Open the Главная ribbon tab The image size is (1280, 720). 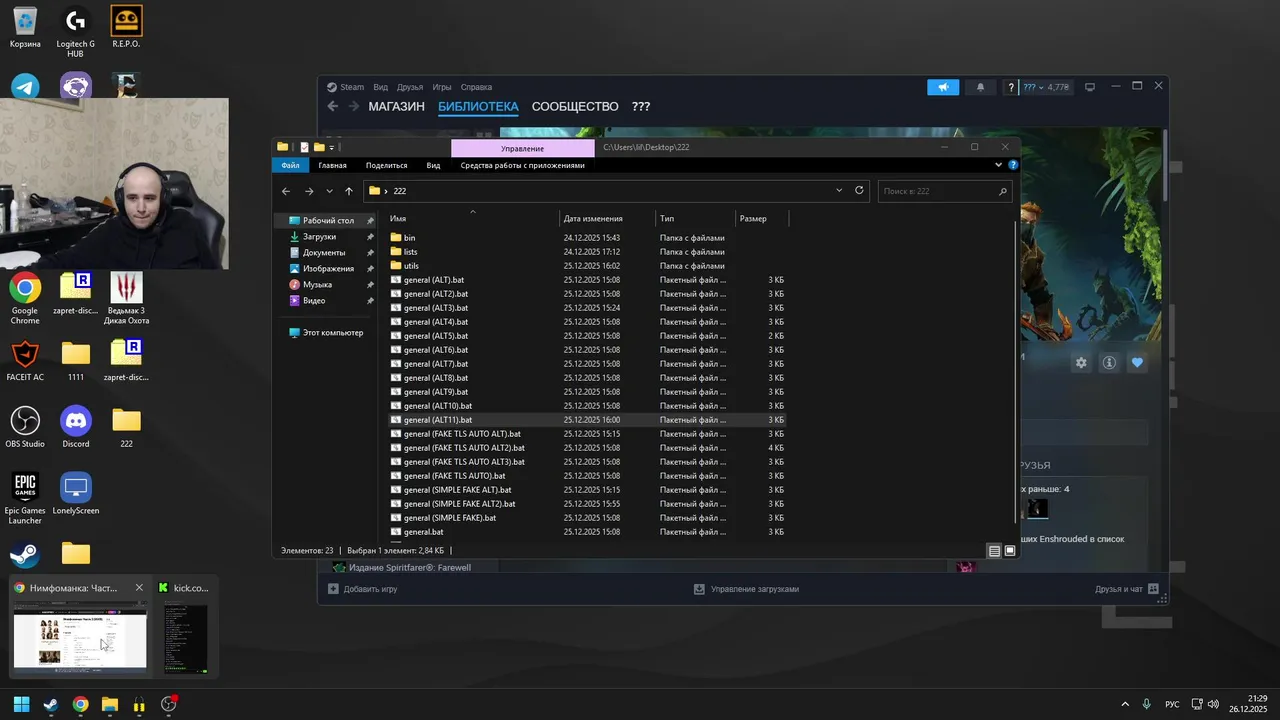click(332, 165)
